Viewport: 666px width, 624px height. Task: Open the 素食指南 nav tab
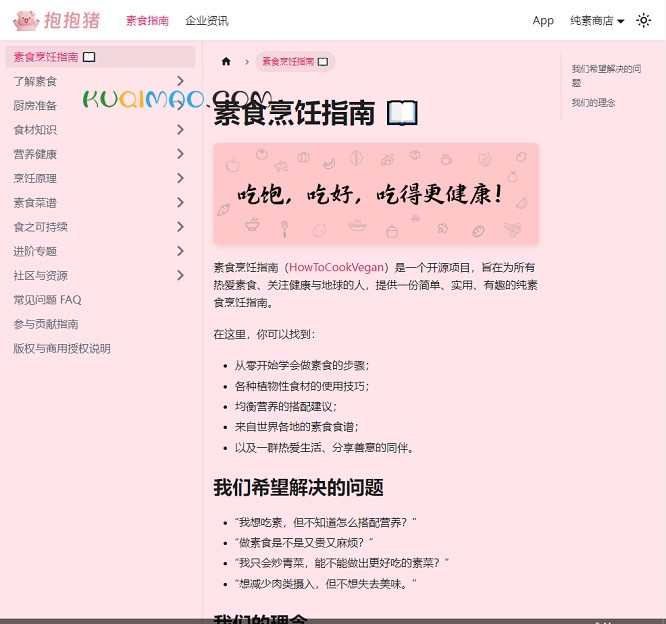coord(147,21)
